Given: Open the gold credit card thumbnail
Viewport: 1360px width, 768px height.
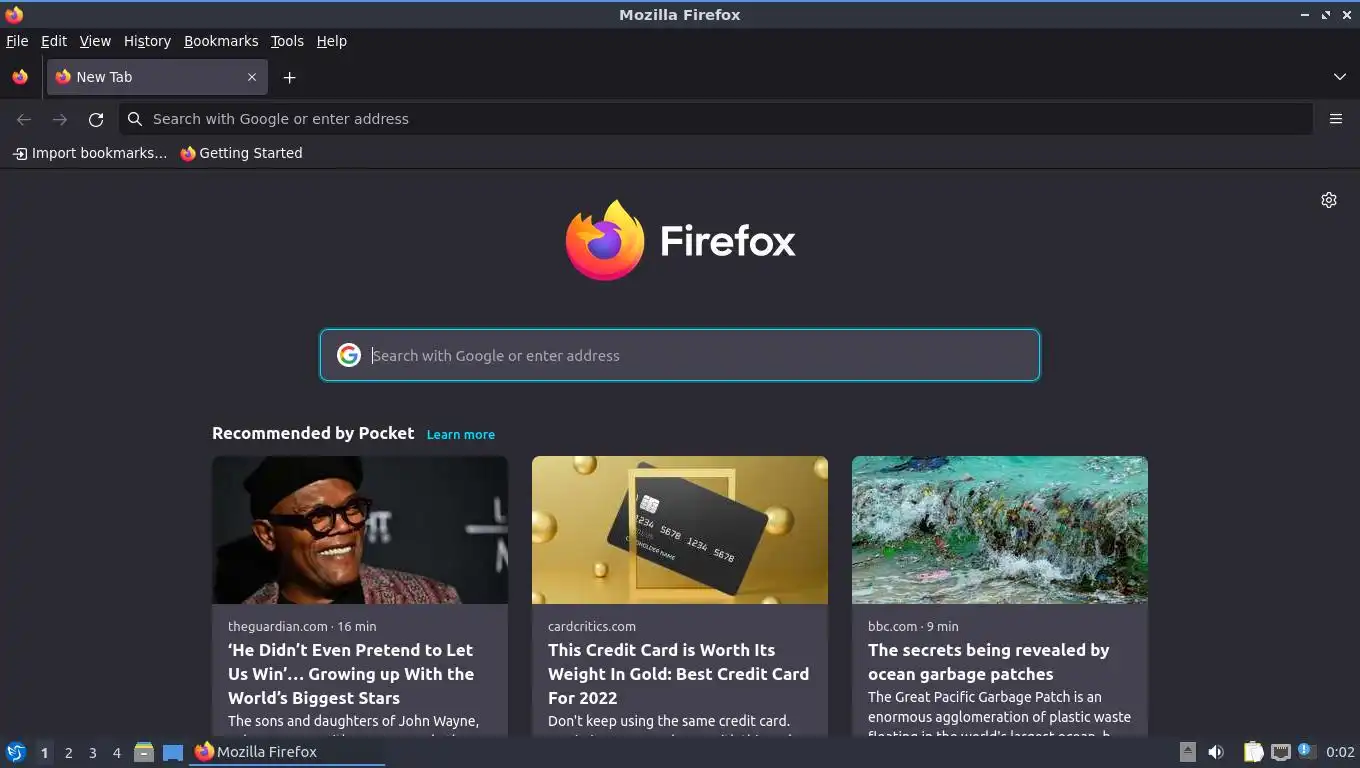Looking at the screenshot, I should (x=680, y=530).
